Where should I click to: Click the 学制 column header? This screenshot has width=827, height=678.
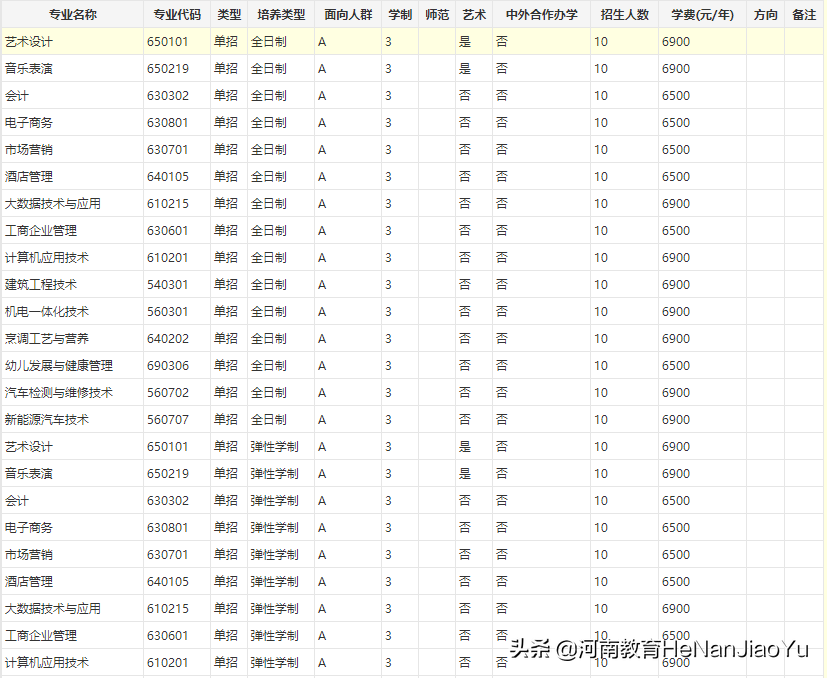click(400, 15)
